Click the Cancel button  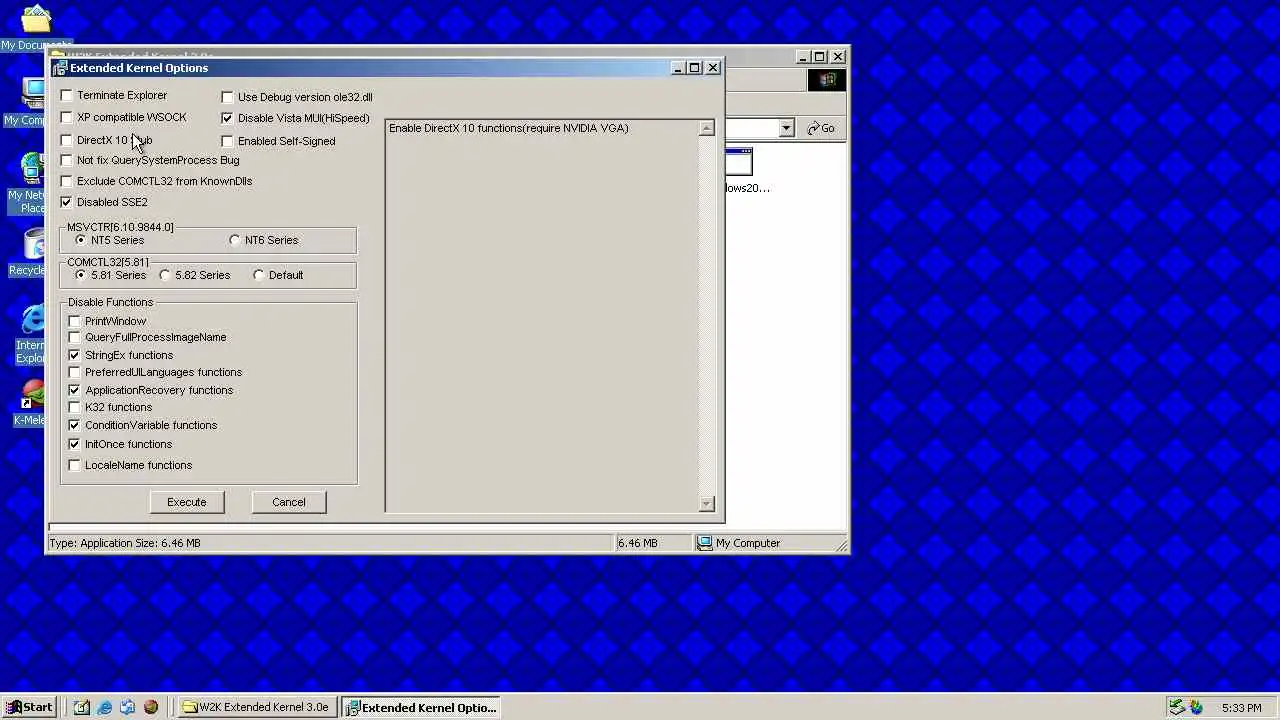[x=289, y=502]
